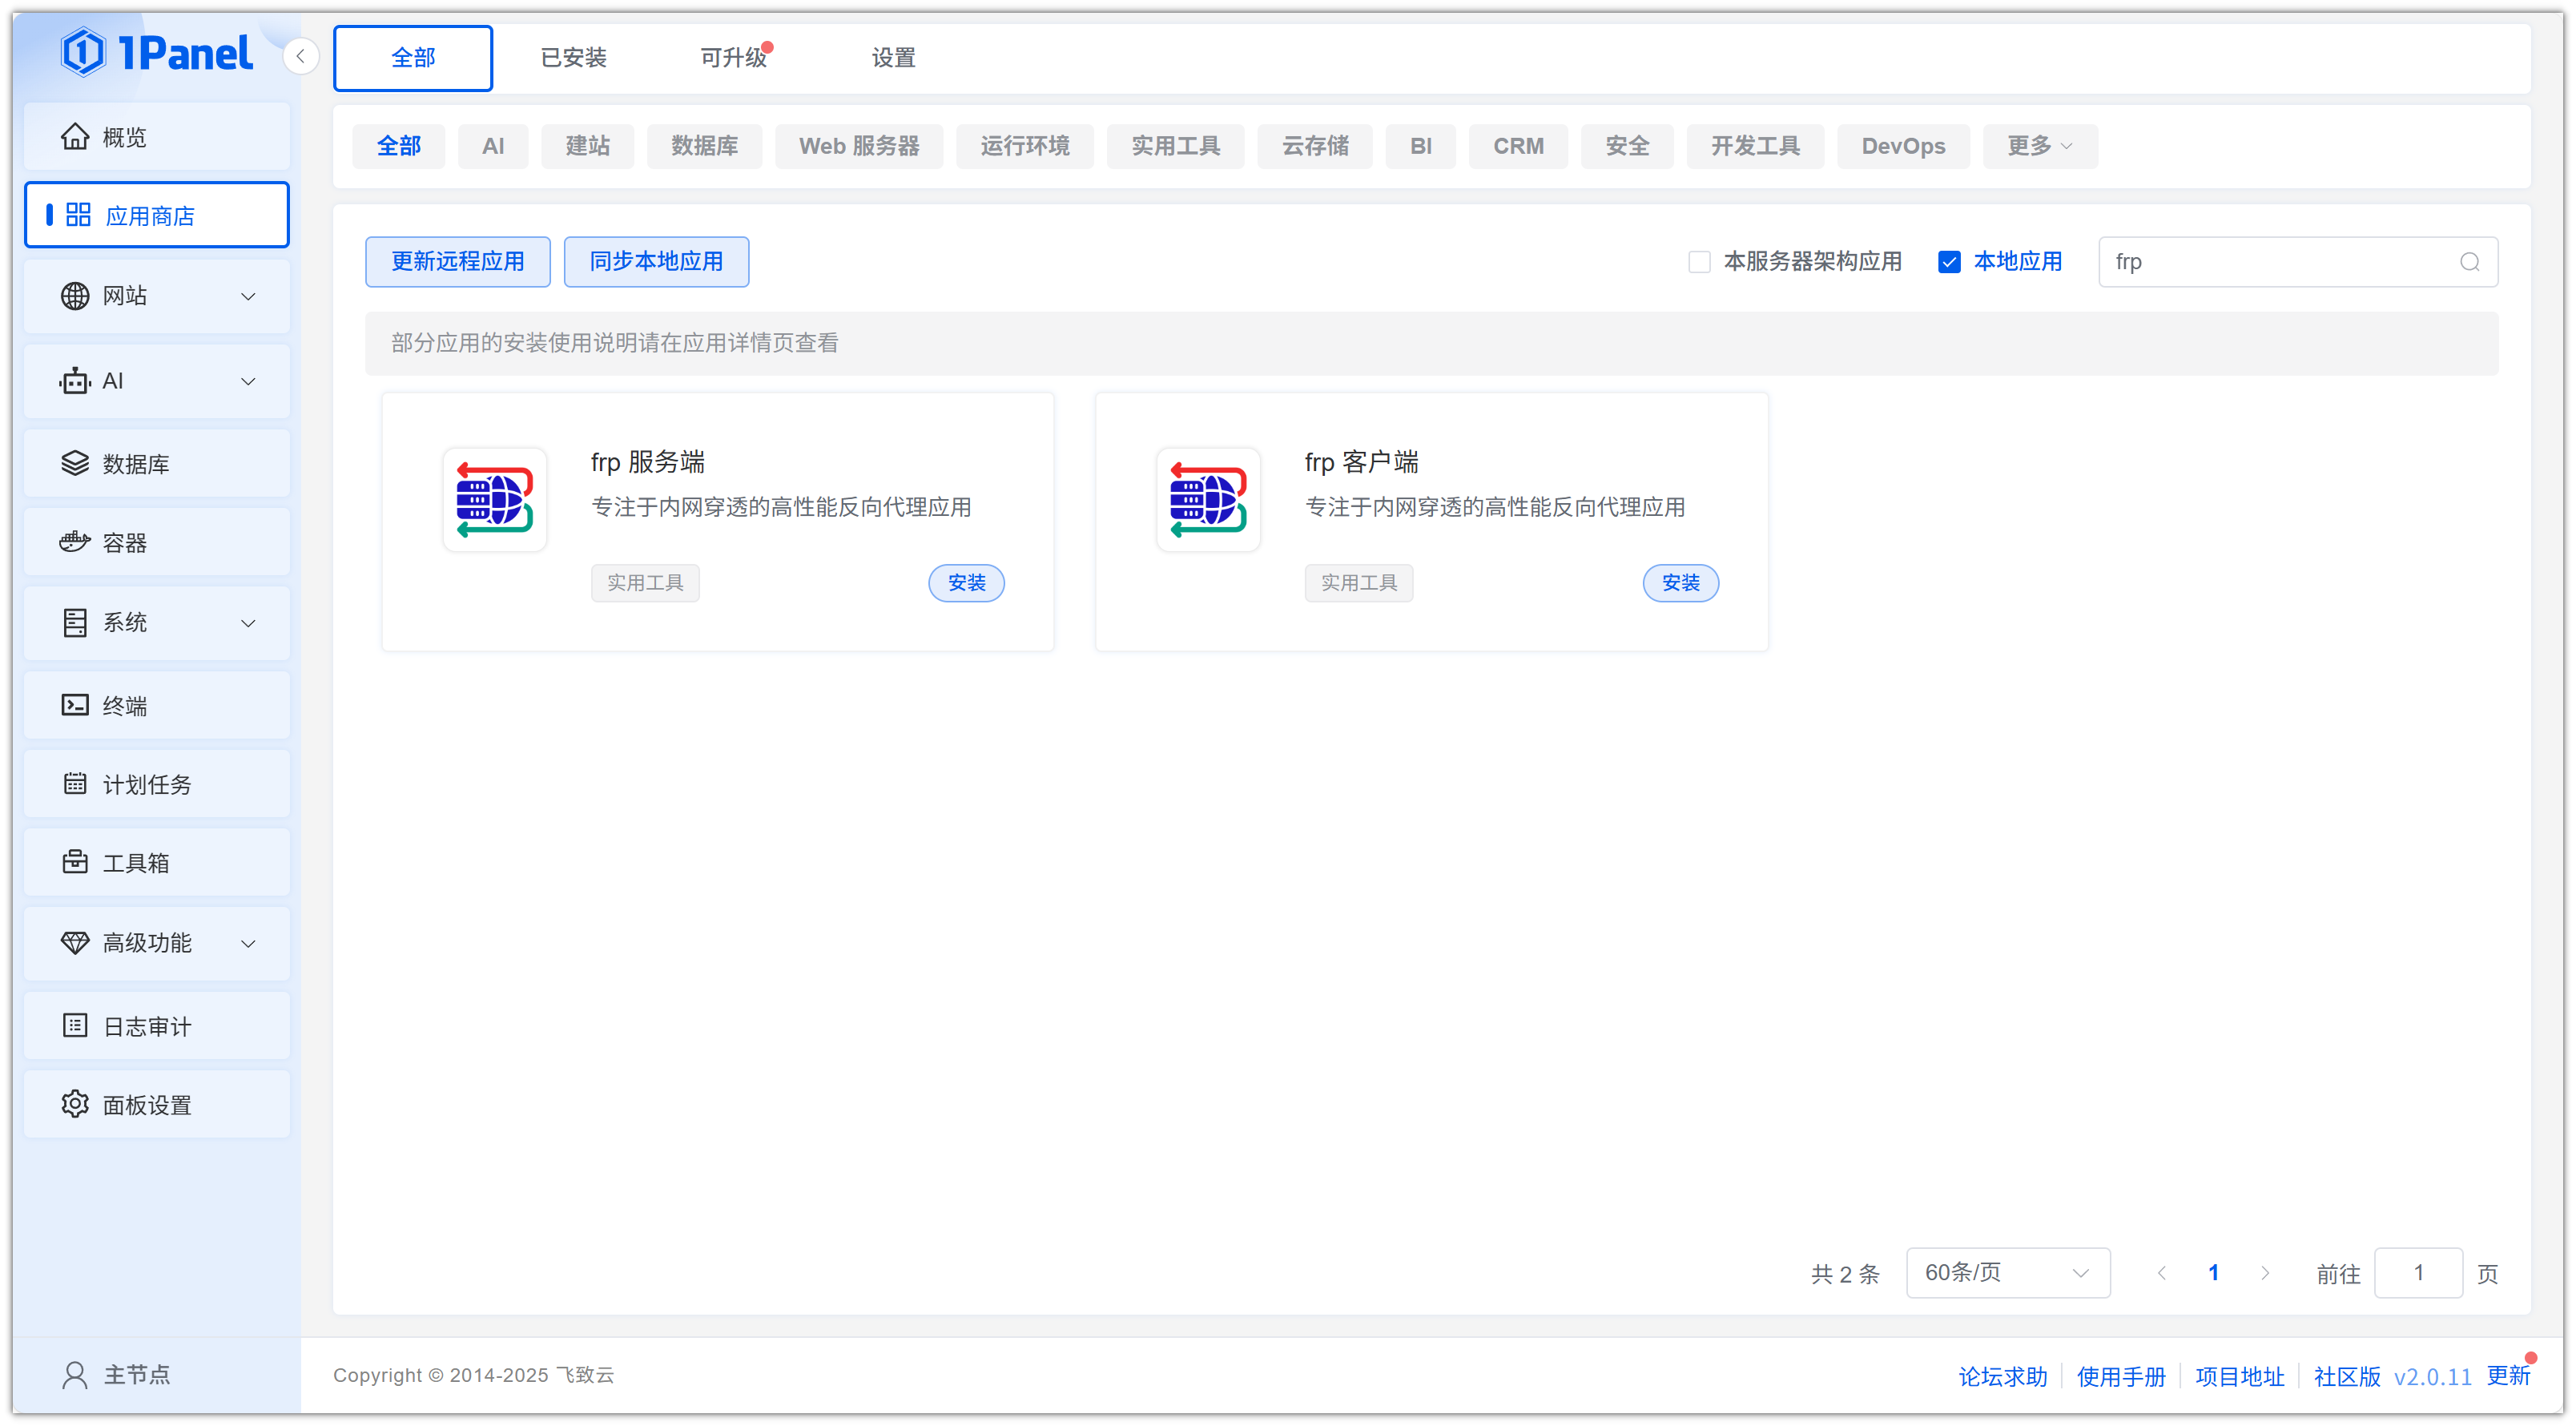Uncheck the 本地应用 checkbox

[1949, 262]
